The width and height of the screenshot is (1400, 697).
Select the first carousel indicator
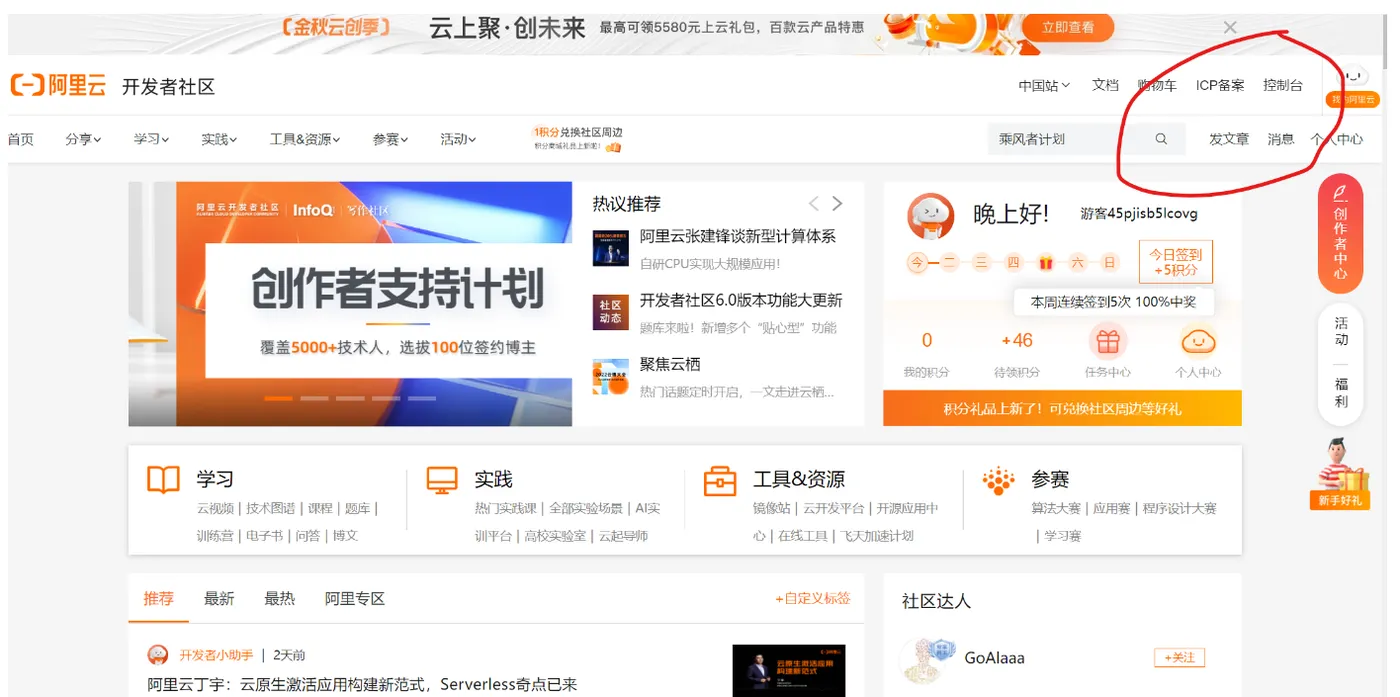(278, 398)
